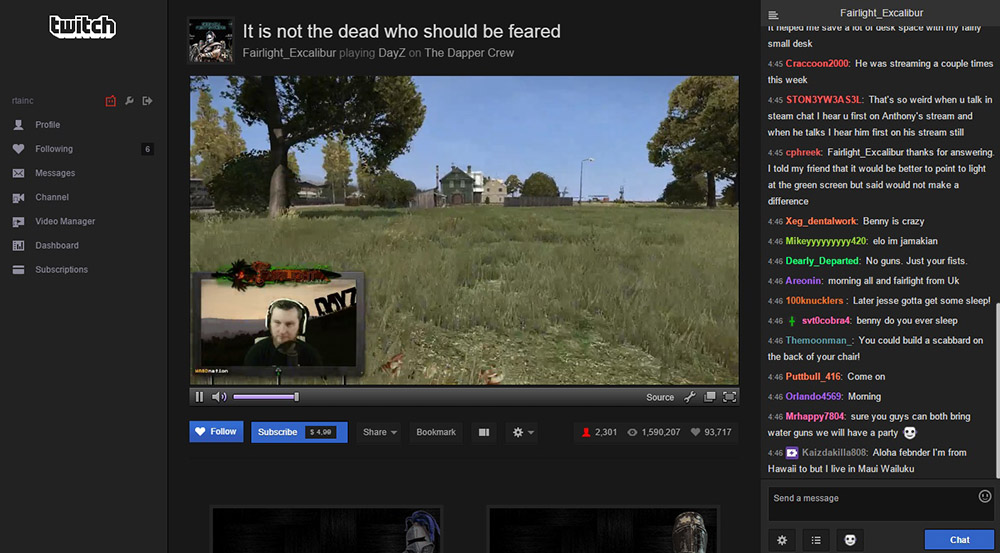The width and height of the screenshot is (1000, 553).
Task: Click the Subscribe $4.99 button
Action: pyautogui.click(x=299, y=432)
